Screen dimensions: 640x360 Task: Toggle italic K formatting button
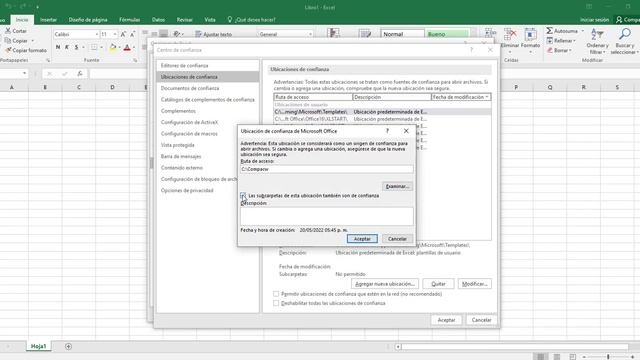(x=67, y=48)
